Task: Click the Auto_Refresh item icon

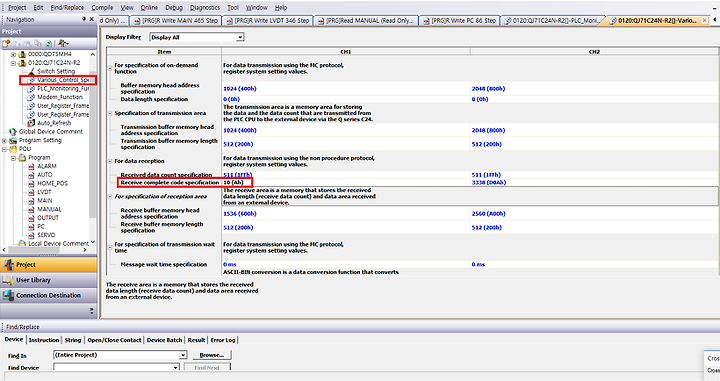Action: 31,123
